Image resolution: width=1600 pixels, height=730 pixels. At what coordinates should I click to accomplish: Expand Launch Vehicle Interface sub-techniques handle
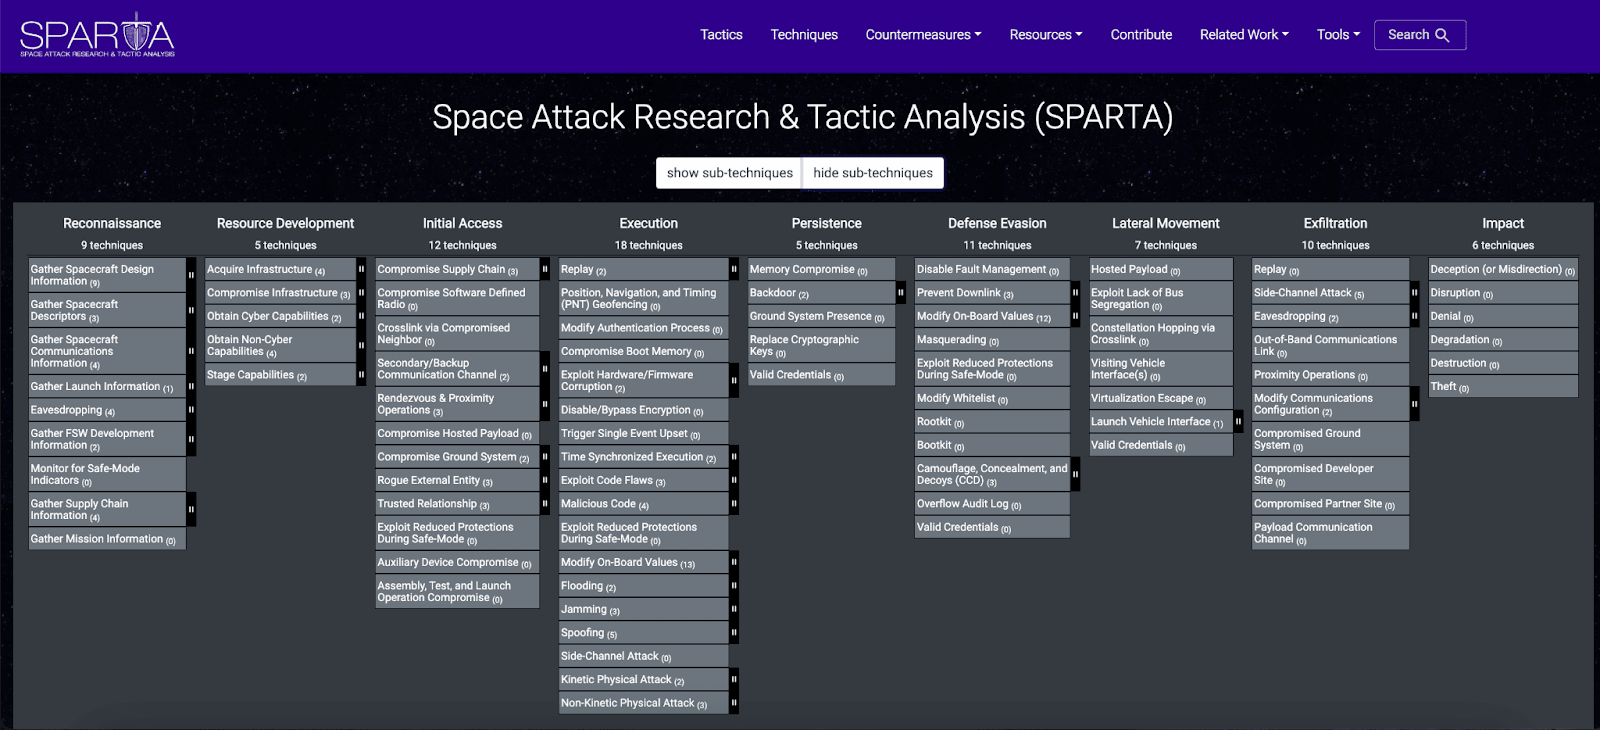pos(1239,421)
